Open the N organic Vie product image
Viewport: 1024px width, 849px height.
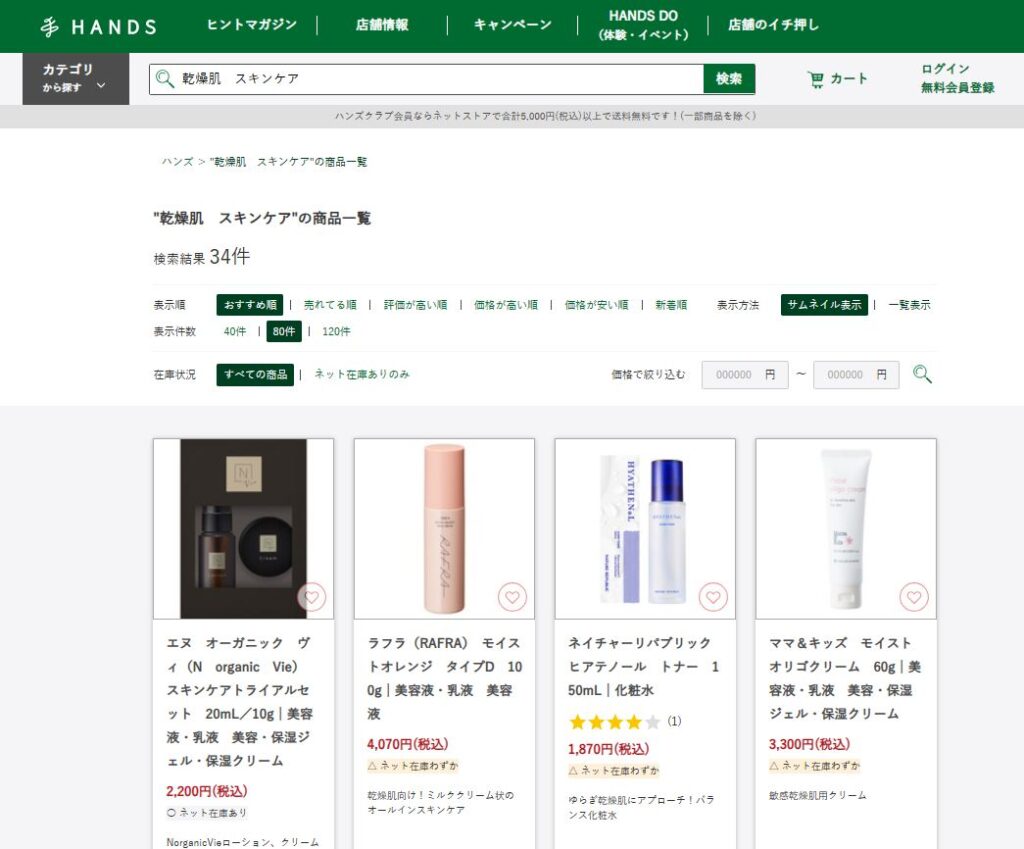(244, 529)
